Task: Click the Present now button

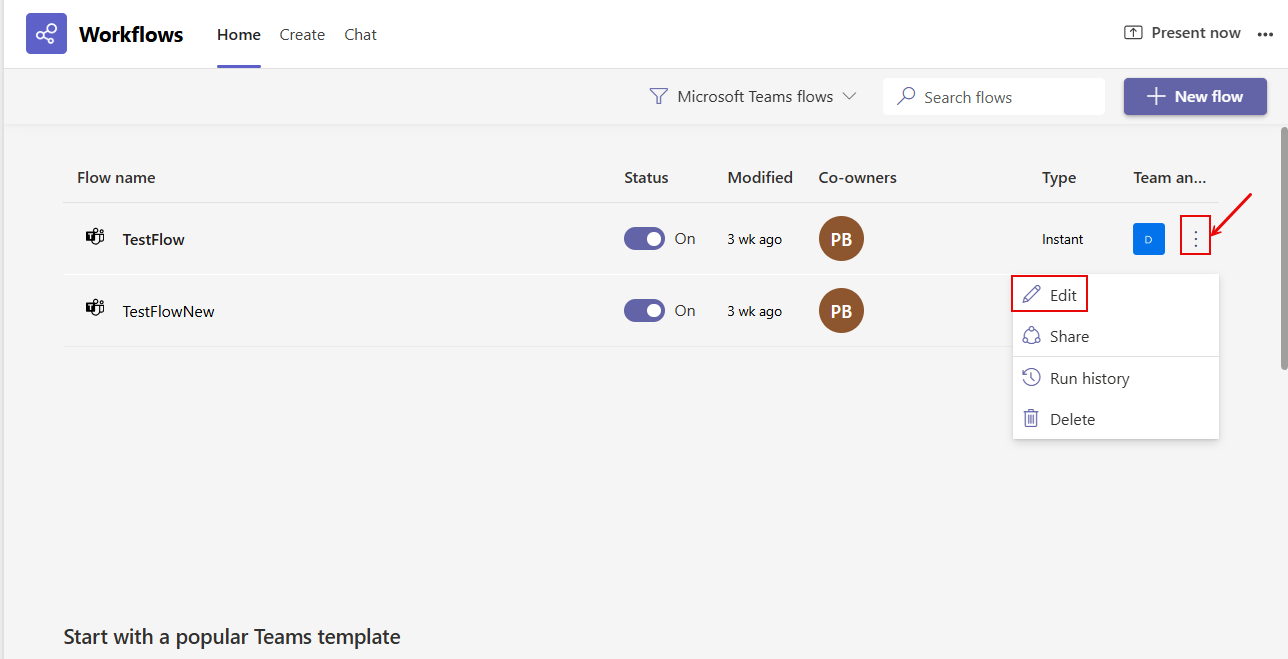Action: (x=1182, y=33)
